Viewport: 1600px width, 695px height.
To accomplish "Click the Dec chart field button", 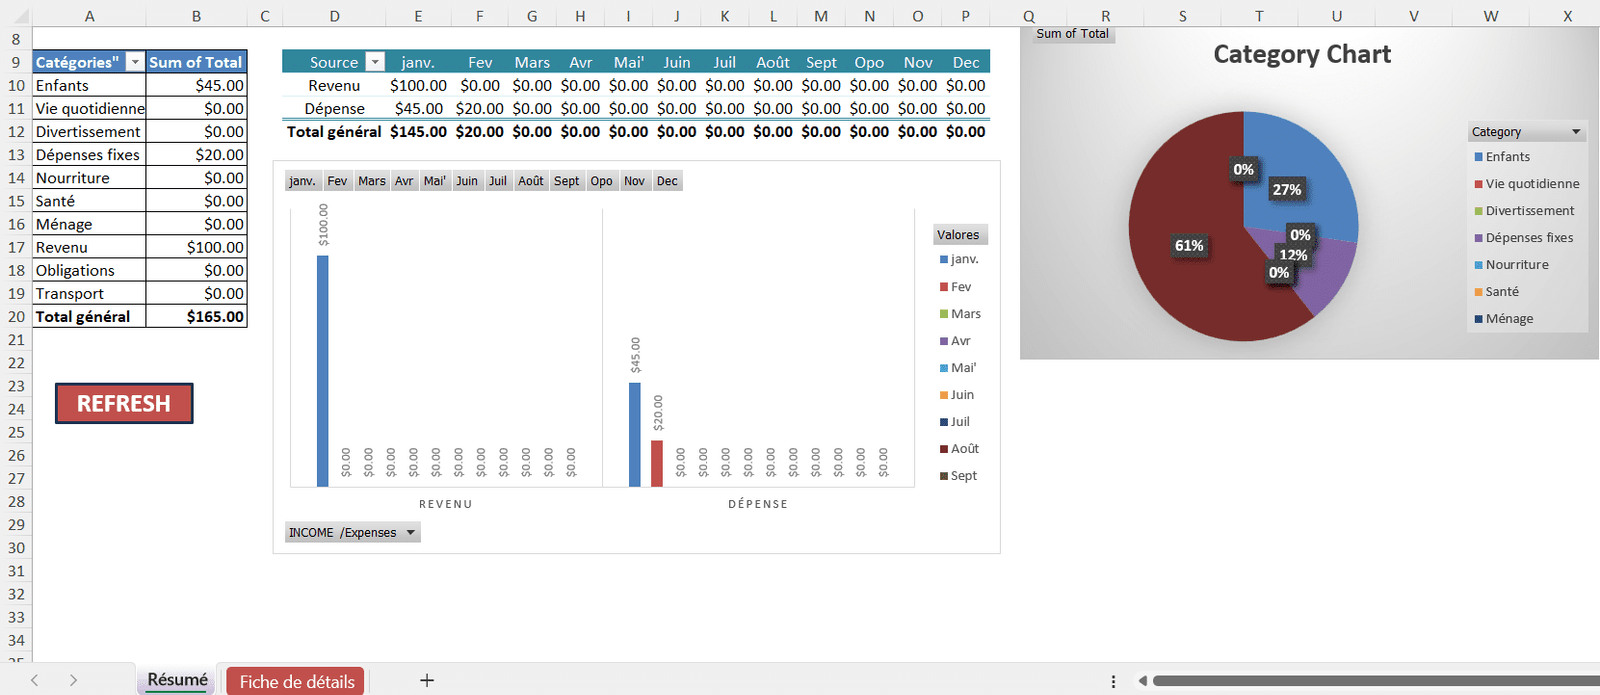I will (667, 181).
